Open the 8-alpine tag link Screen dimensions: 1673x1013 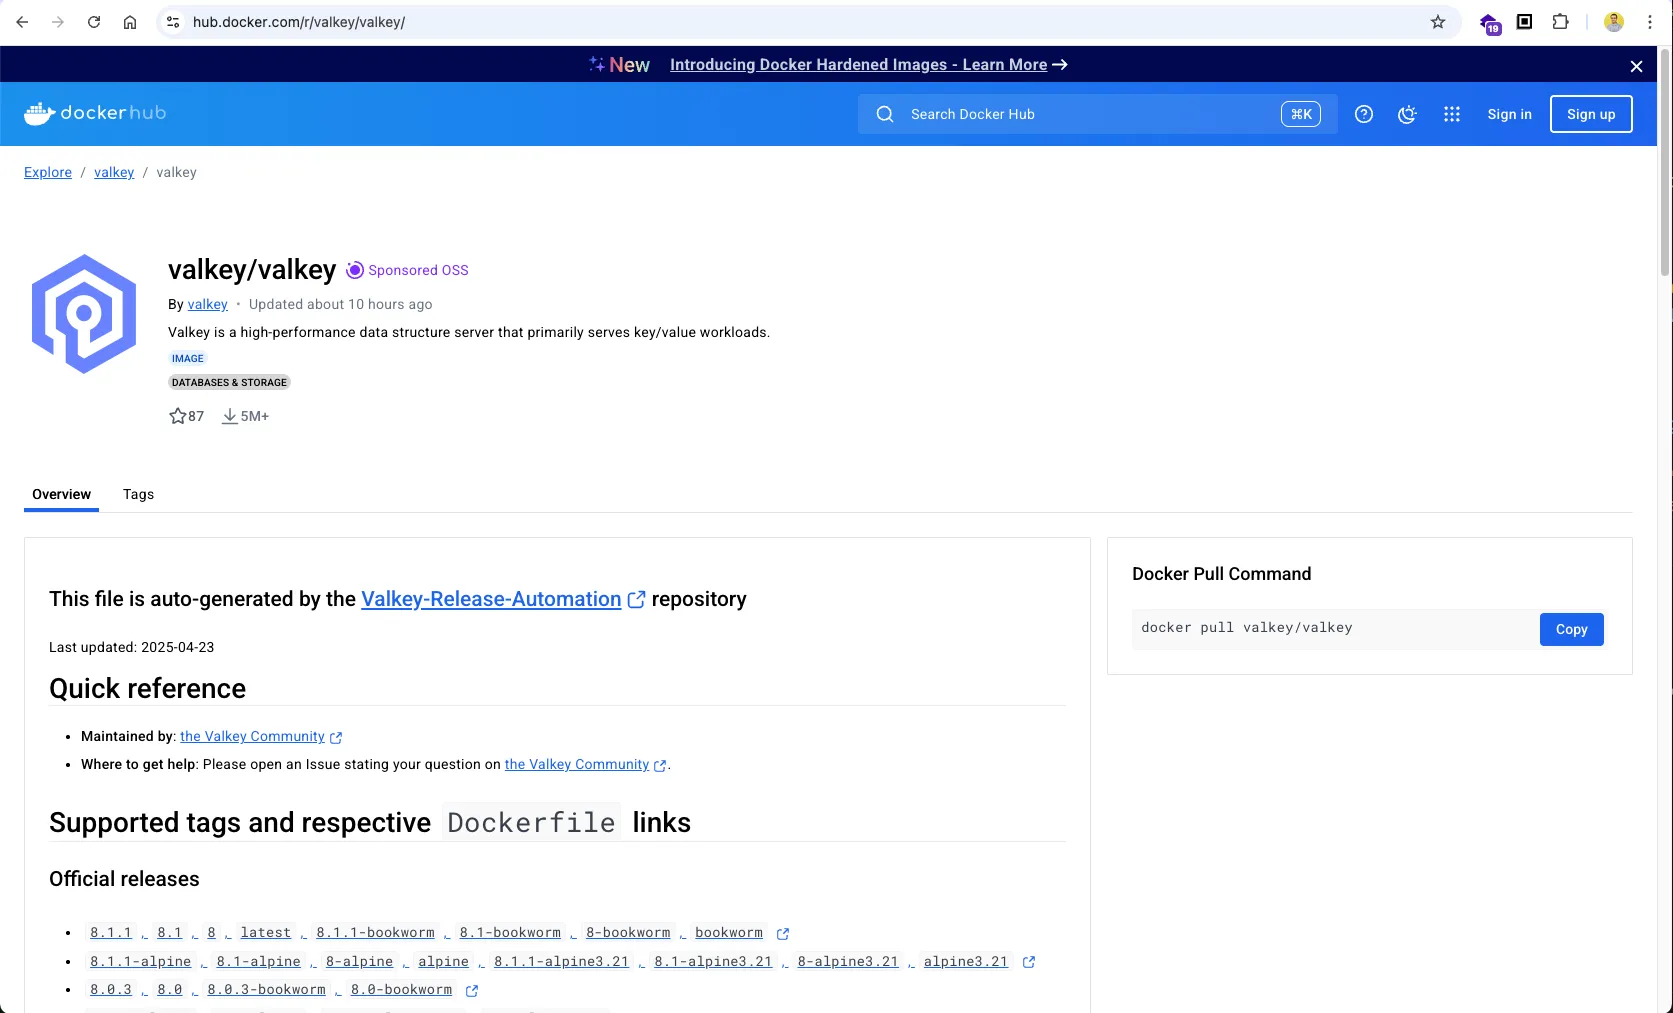click(x=359, y=961)
